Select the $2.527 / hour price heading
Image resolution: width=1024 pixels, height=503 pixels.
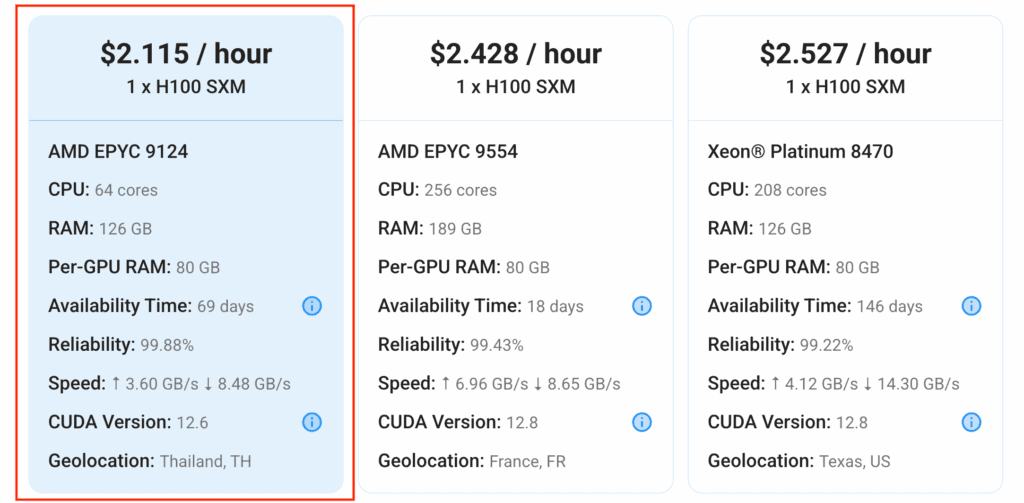(x=846, y=54)
